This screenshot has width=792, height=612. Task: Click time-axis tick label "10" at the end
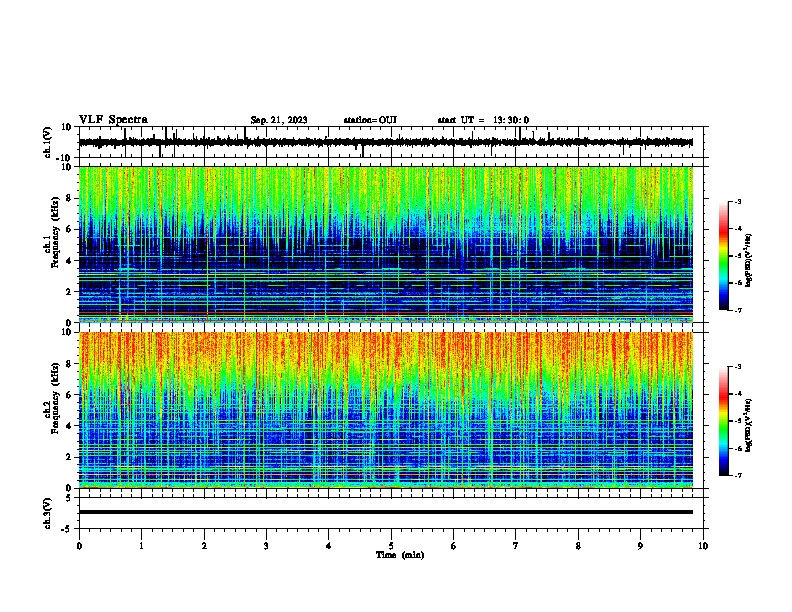coord(703,546)
